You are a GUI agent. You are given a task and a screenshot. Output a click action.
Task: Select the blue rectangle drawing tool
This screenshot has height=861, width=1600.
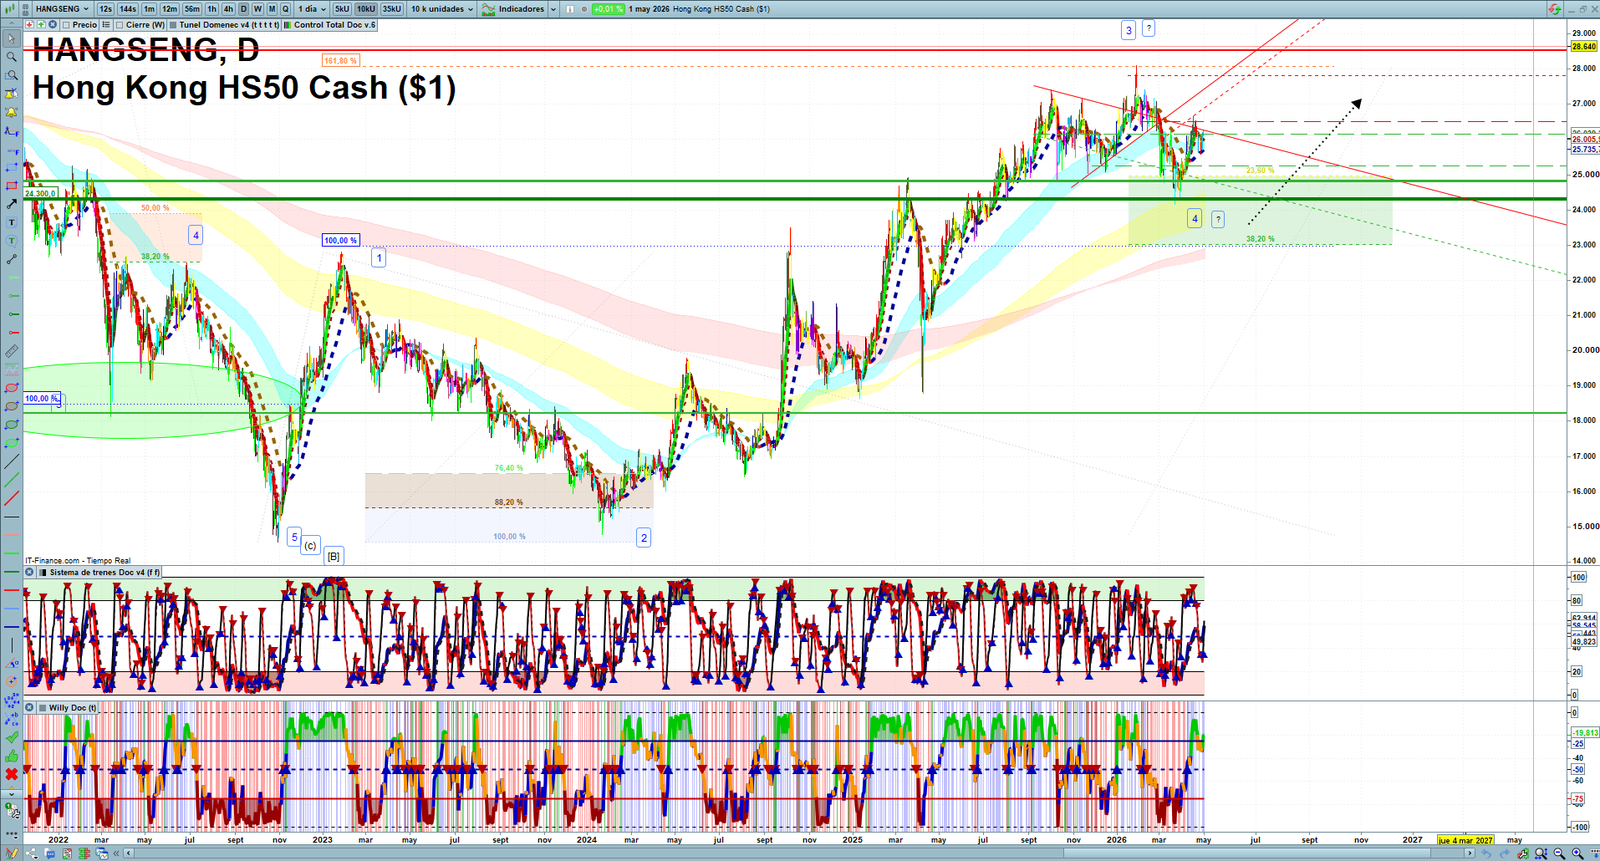pos(12,168)
